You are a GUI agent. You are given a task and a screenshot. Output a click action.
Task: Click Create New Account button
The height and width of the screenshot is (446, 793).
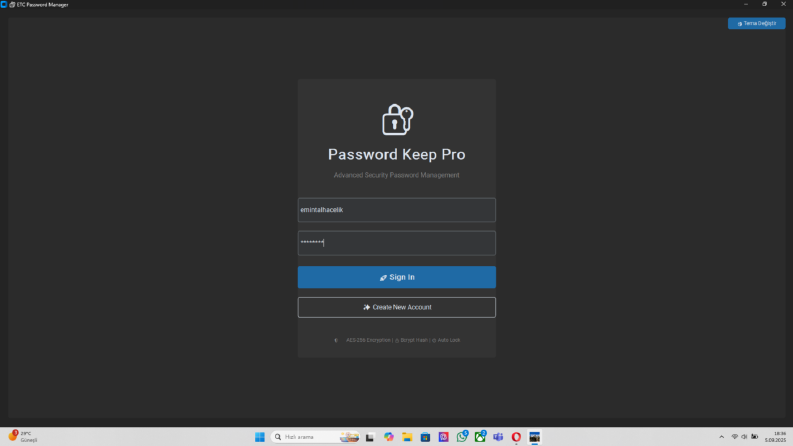pyautogui.click(x=396, y=307)
